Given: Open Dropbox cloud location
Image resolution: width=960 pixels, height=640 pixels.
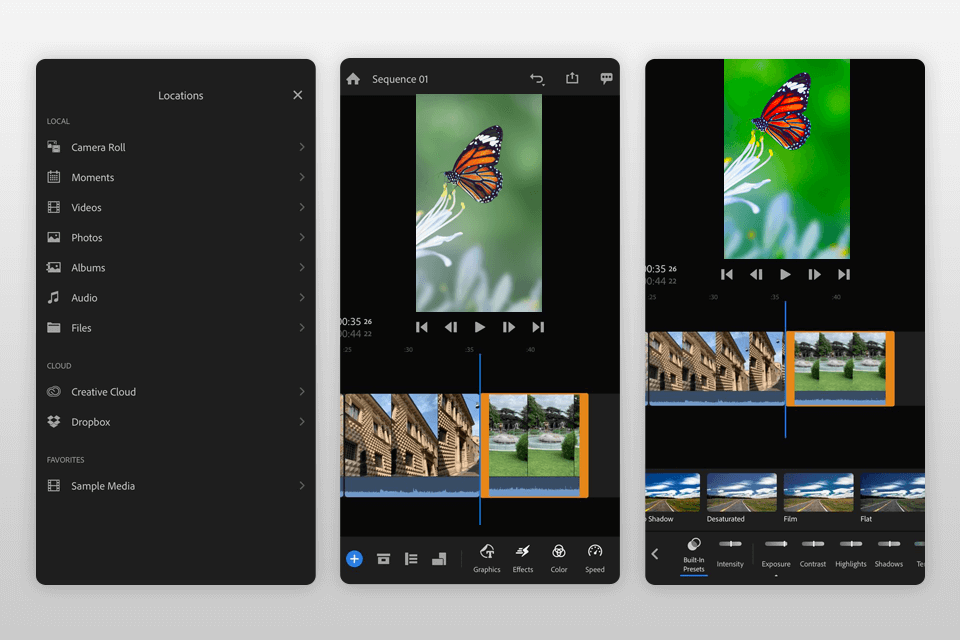Looking at the screenshot, I should tap(176, 422).
